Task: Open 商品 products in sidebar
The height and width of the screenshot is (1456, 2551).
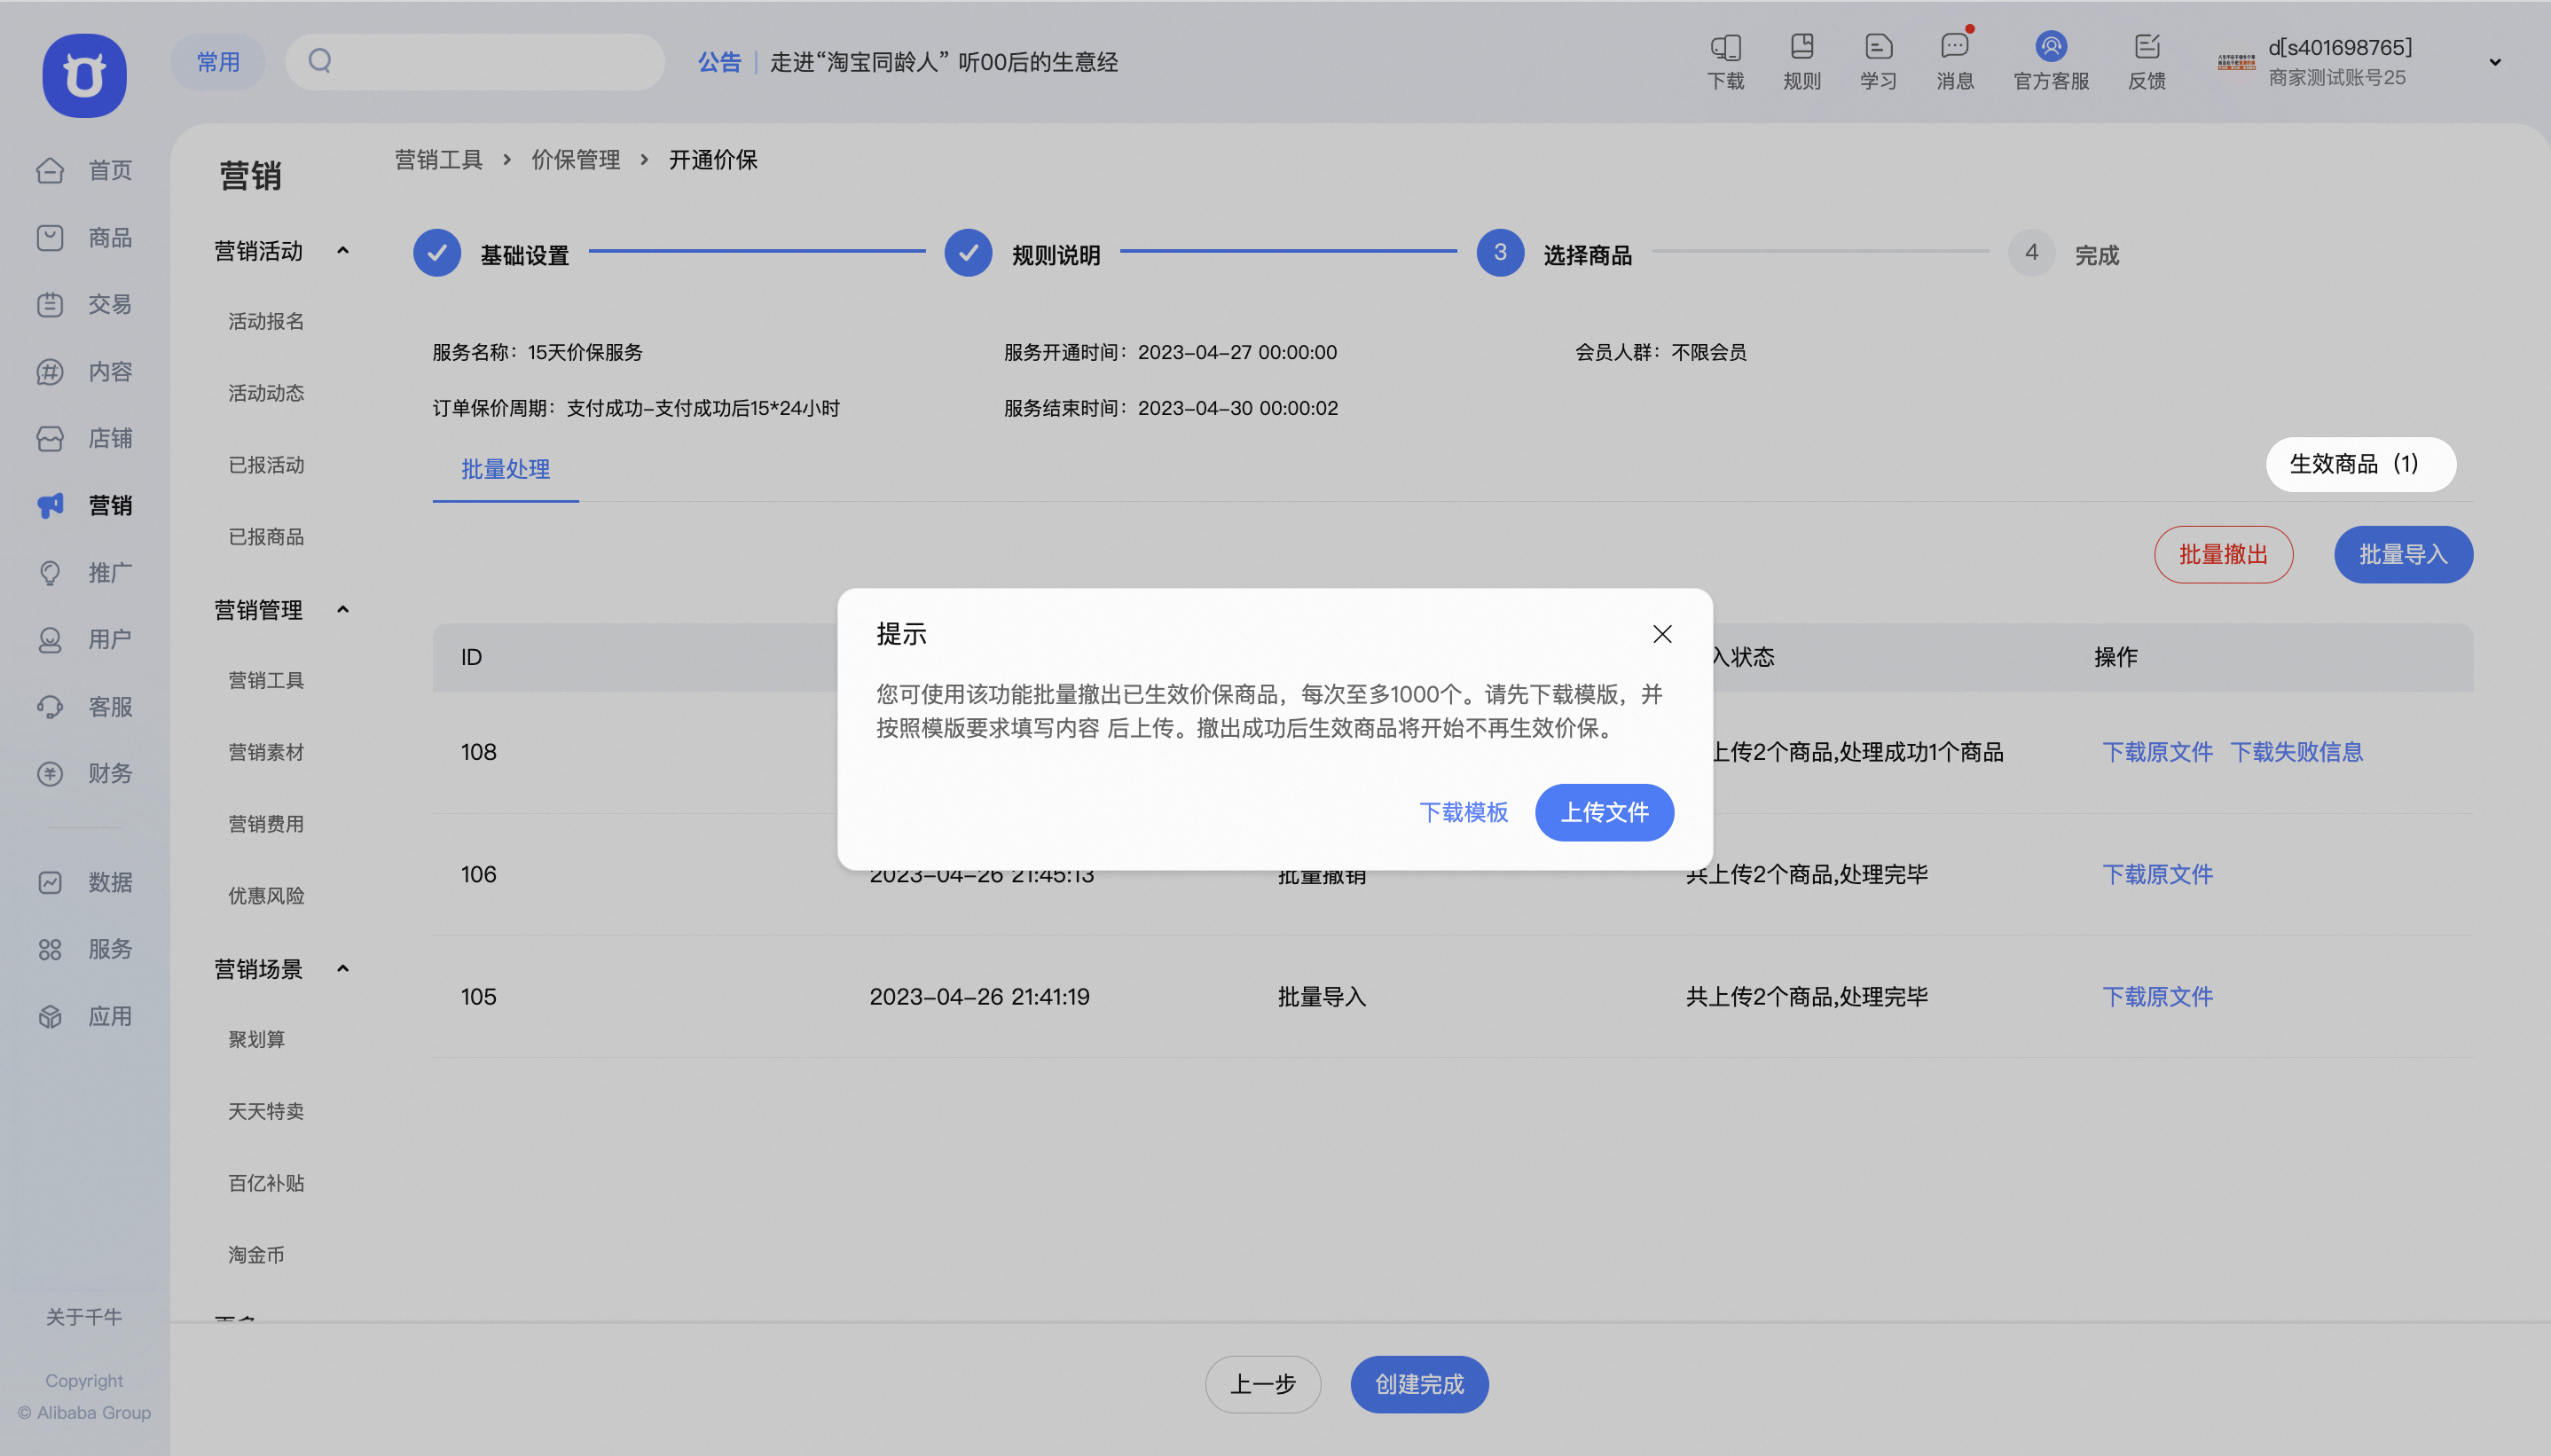Action: tap(84, 237)
